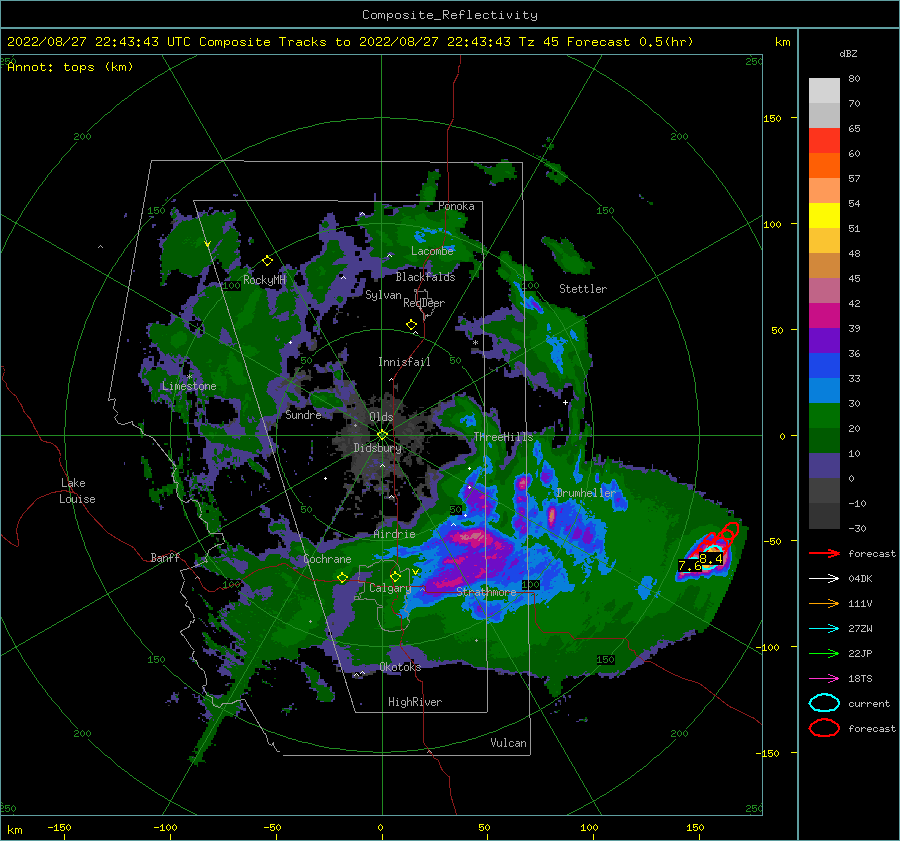Pick the light blue swatch between 33 and 30
This screenshot has height=841, width=900.
pyautogui.click(x=824, y=391)
